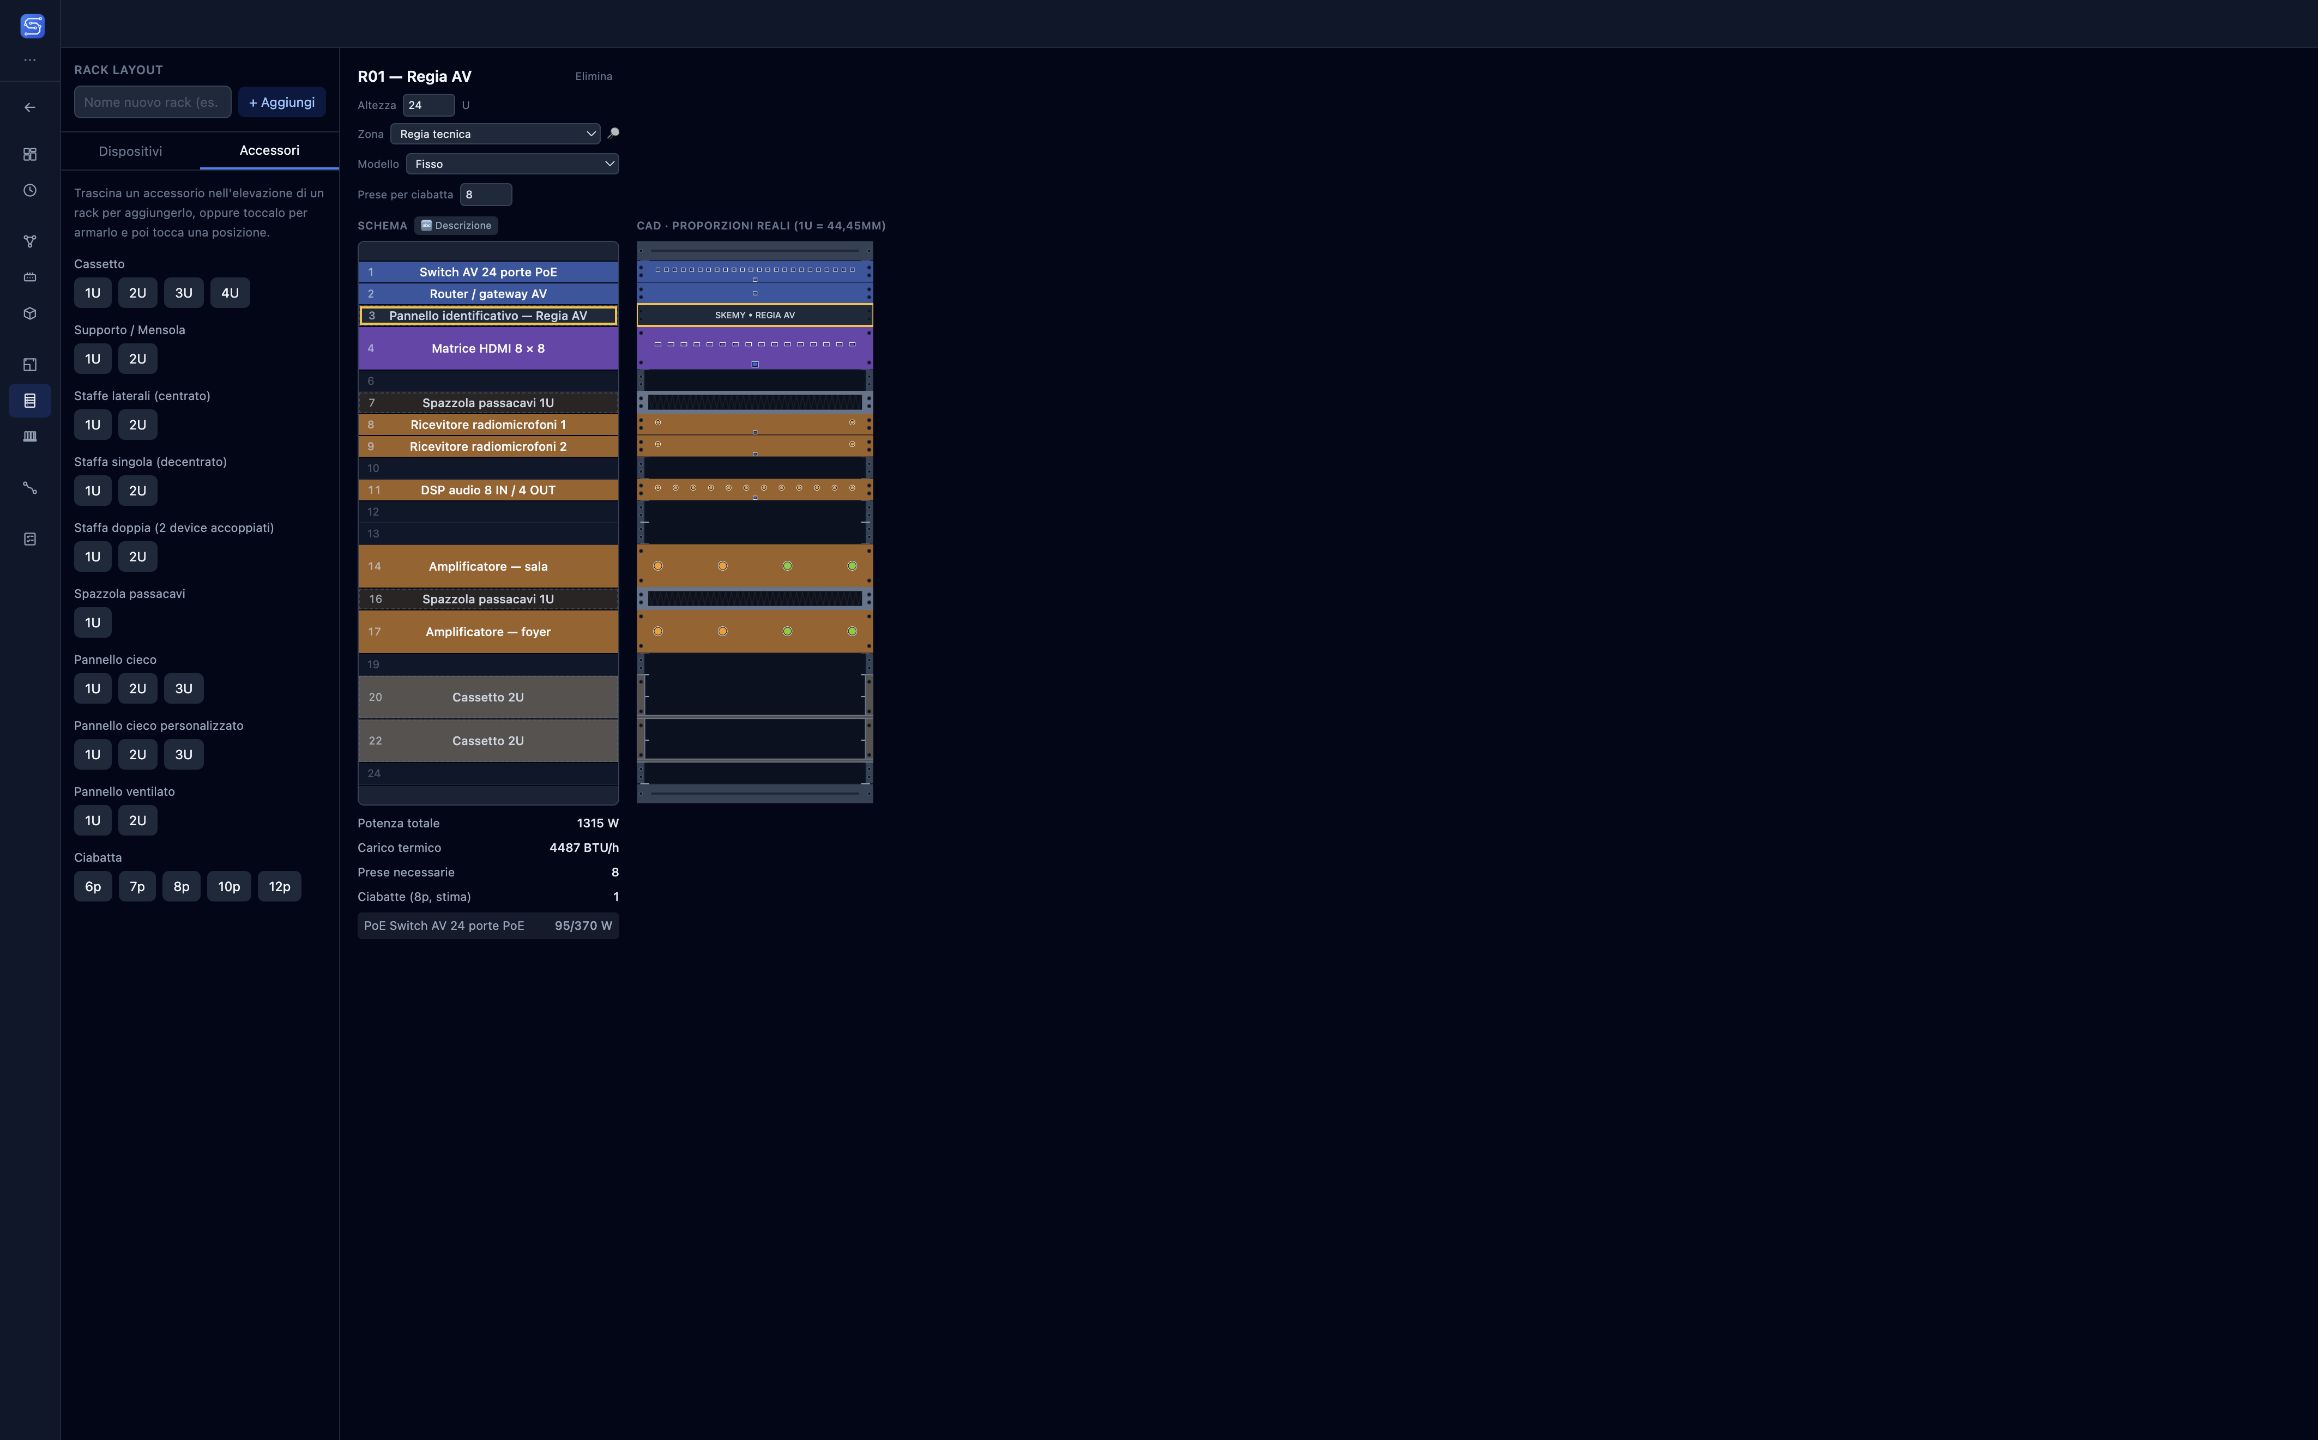Click the Potenza totale 1315 W value

[x=597, y=824]
